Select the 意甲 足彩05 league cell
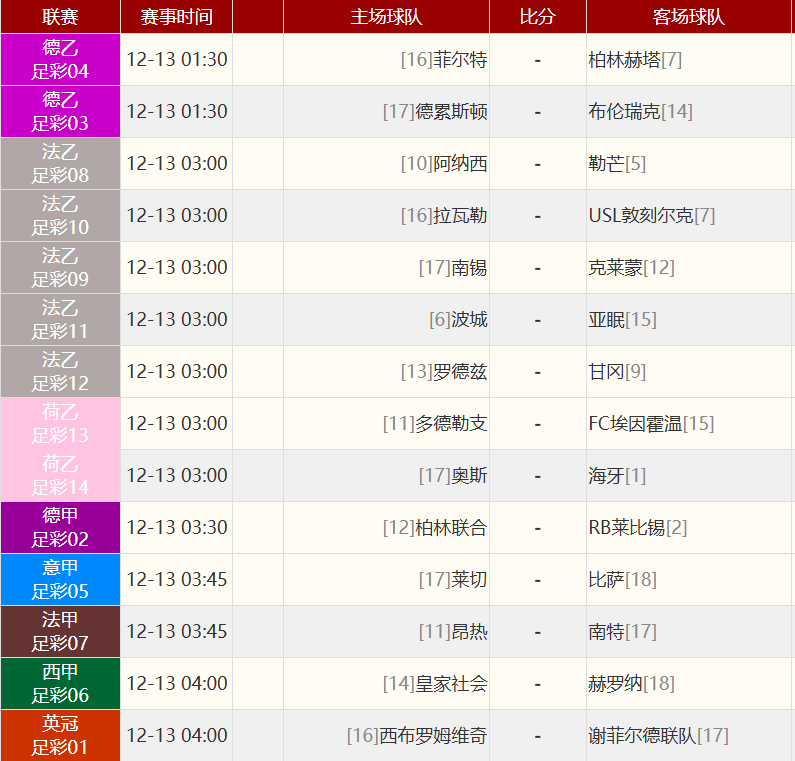795x761 pixels. pyautogui.click(x=60, y=579)
